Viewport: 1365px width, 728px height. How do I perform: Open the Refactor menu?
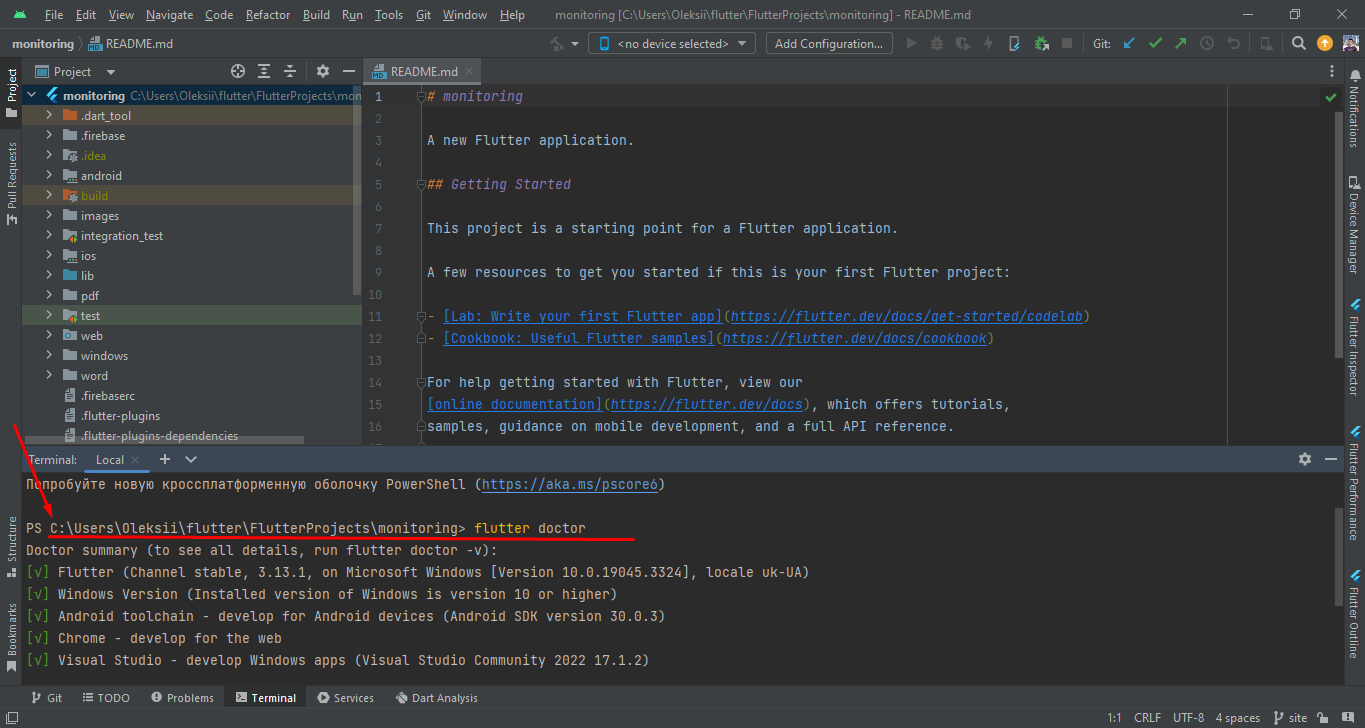(267, 14)
